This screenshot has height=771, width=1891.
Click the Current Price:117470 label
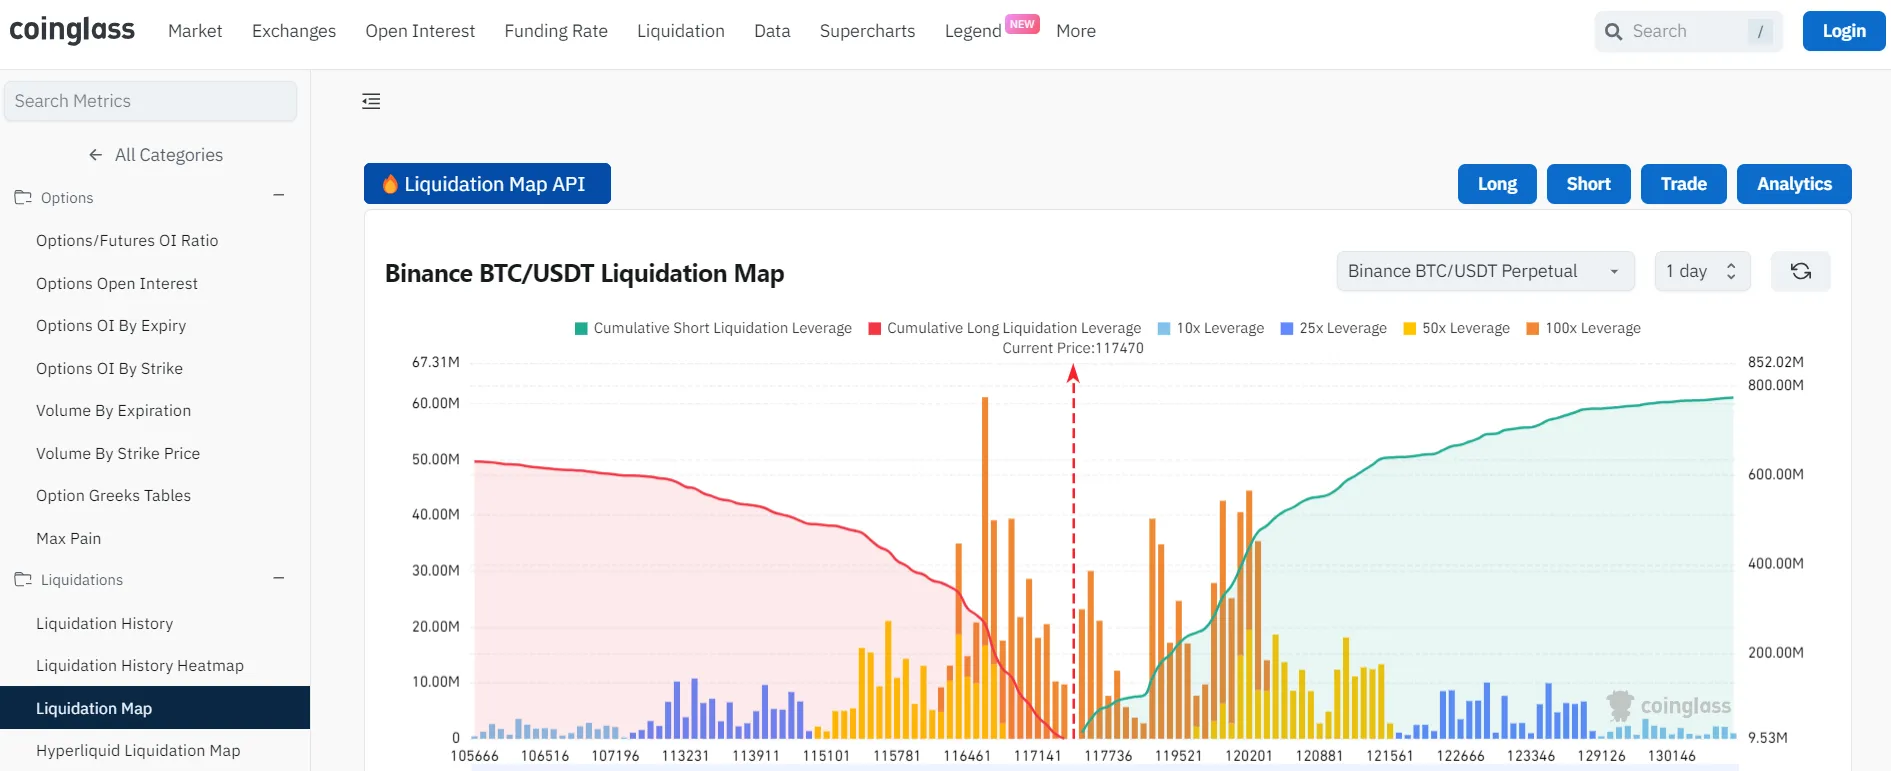(1073, 348)
